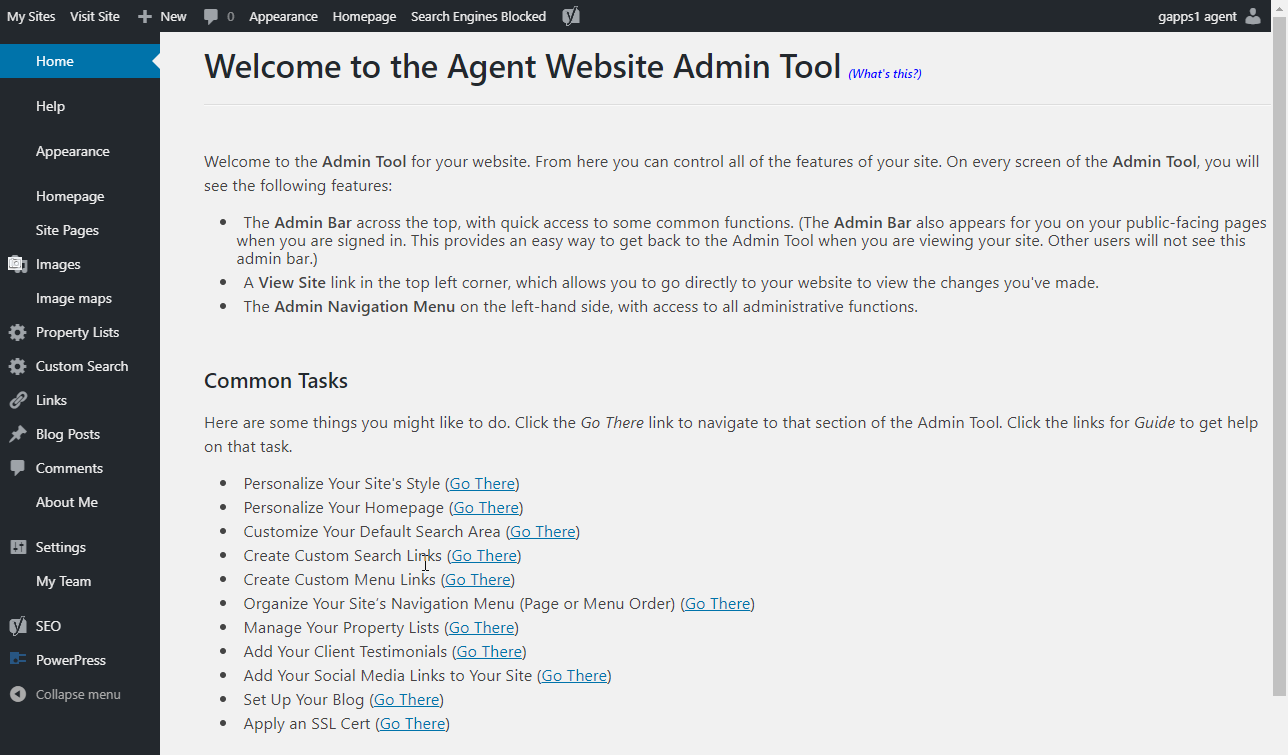Click the Links chain icon in sidebar
Image resolution: width=1288 pixels, height=755 pixels.
point(17,400)
